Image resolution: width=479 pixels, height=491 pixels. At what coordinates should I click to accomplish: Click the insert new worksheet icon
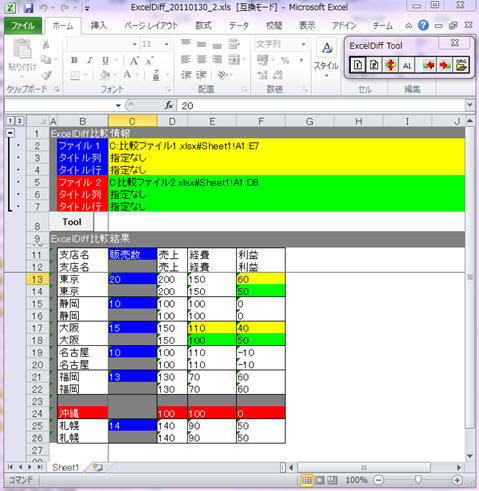(x=98, y=467)
